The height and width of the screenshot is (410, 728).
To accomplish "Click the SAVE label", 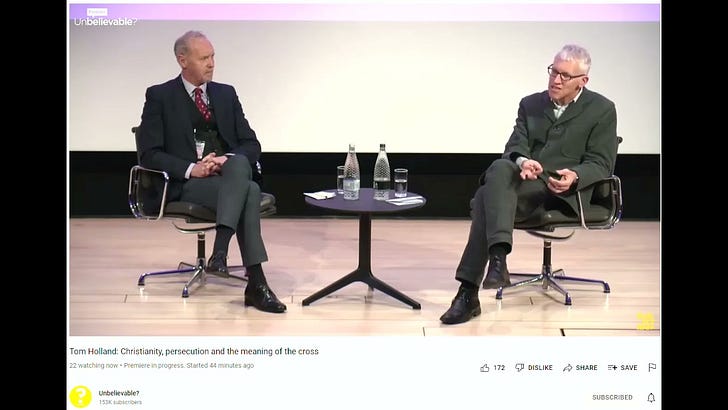I will click(629, 368).
